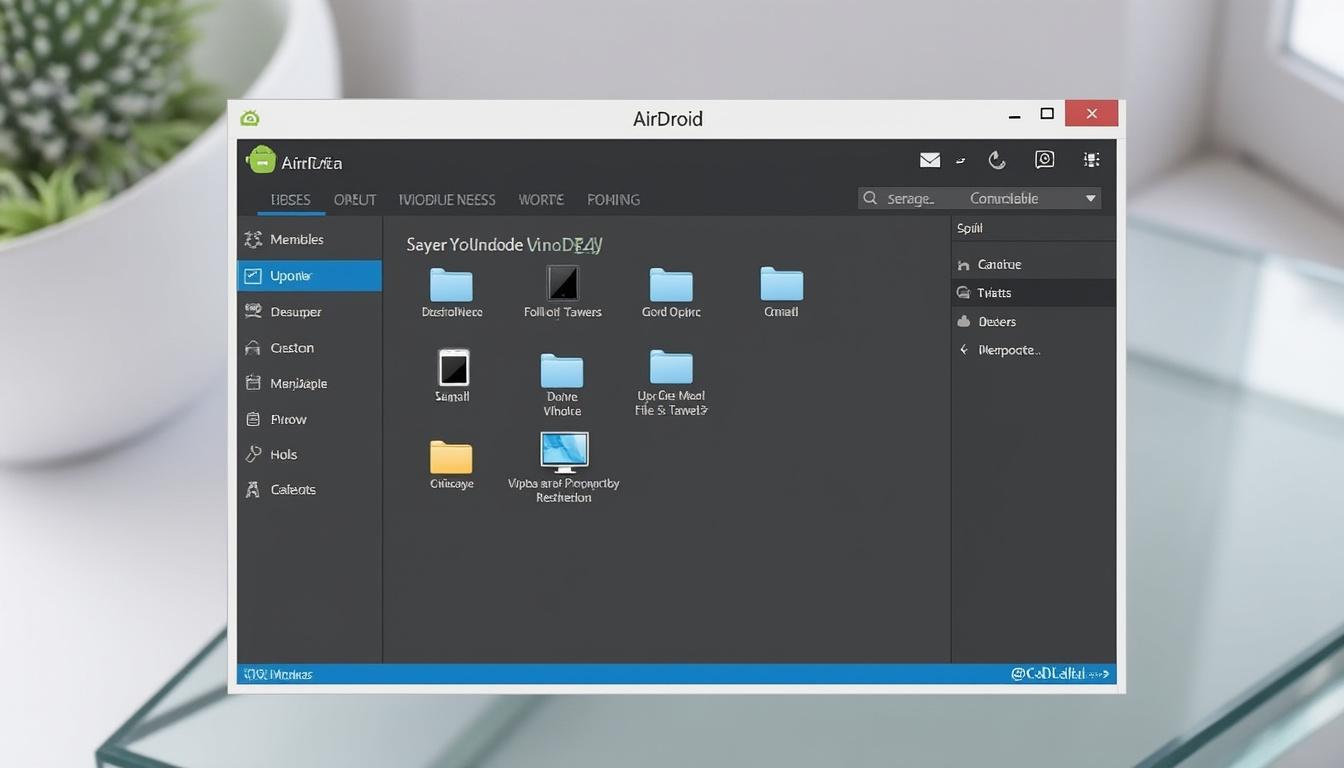Click the AirDroid window title text

point(668,119)
